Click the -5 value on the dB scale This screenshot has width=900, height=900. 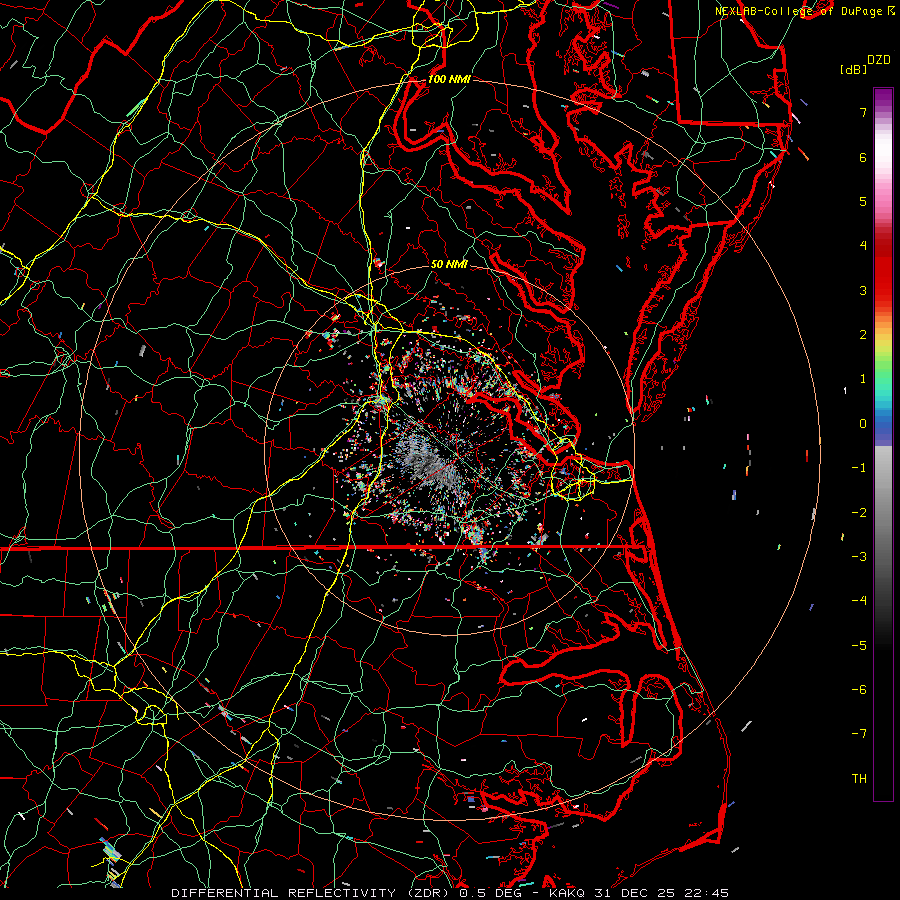point(859,646)
